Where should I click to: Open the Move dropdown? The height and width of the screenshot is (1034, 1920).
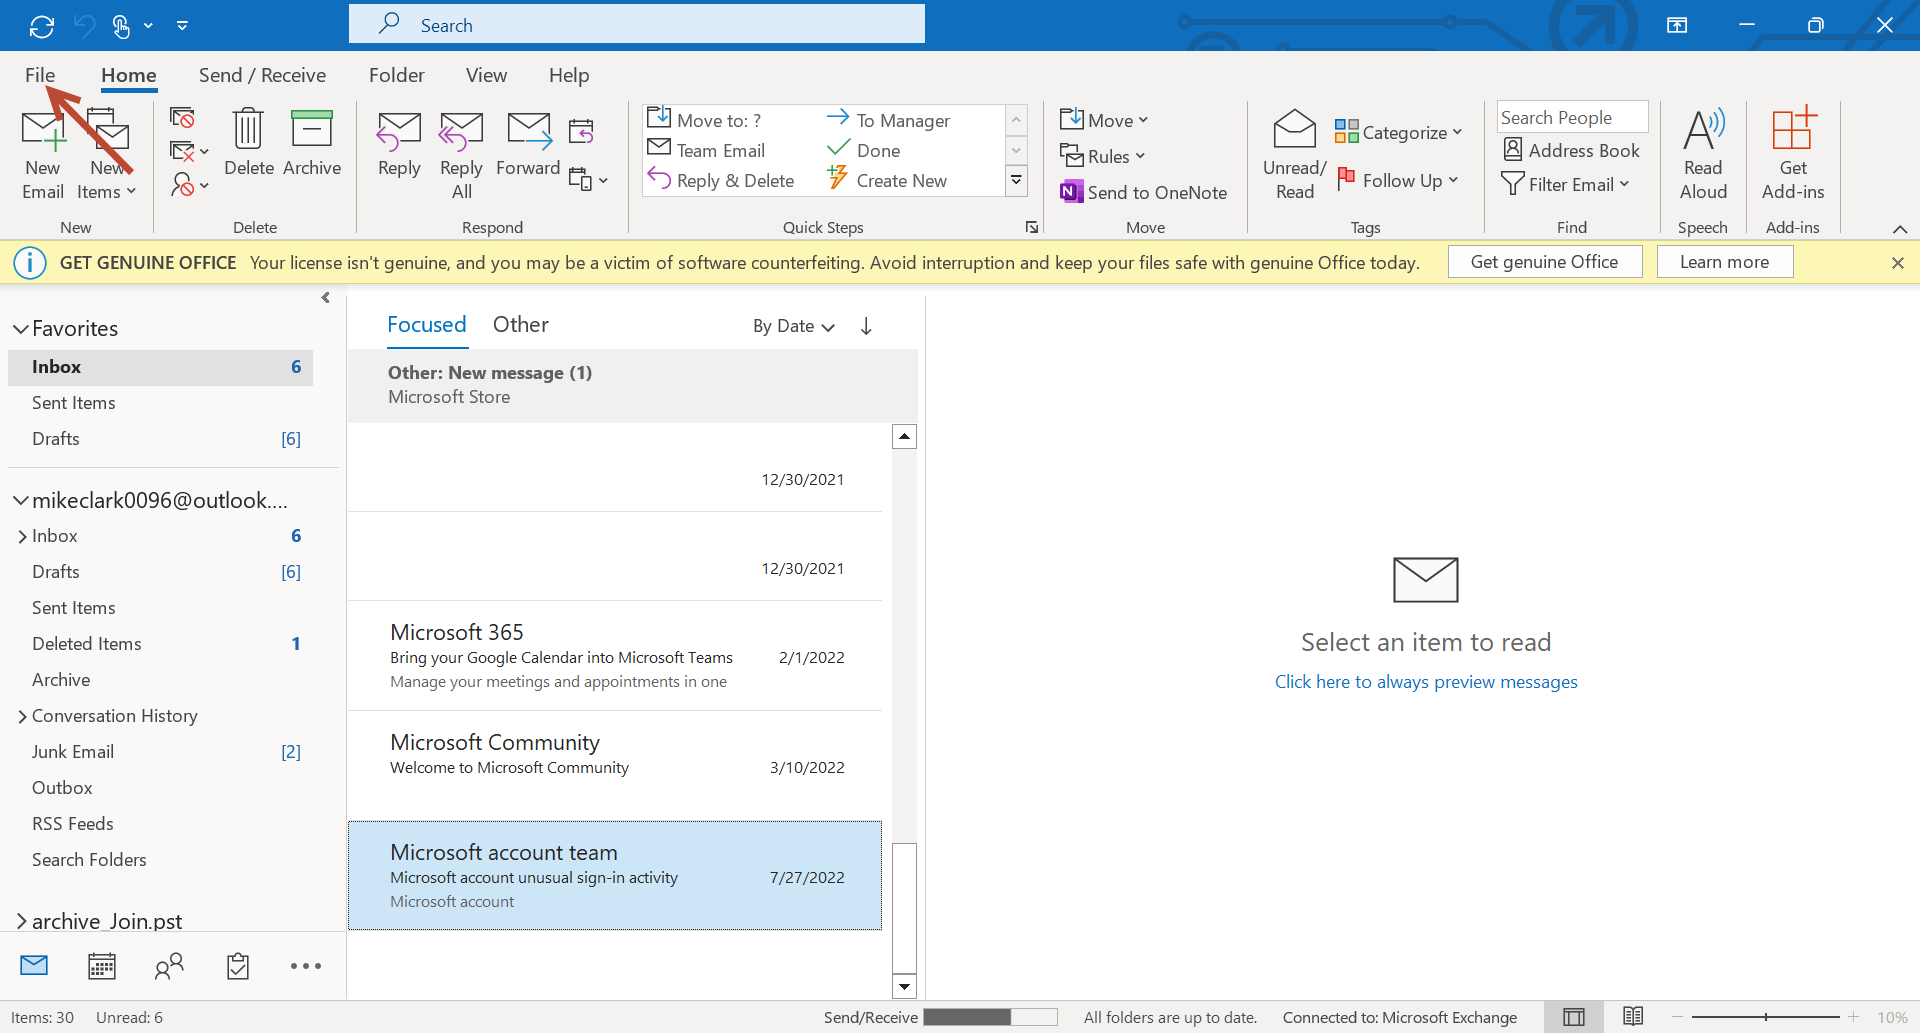coord(1104,120)
